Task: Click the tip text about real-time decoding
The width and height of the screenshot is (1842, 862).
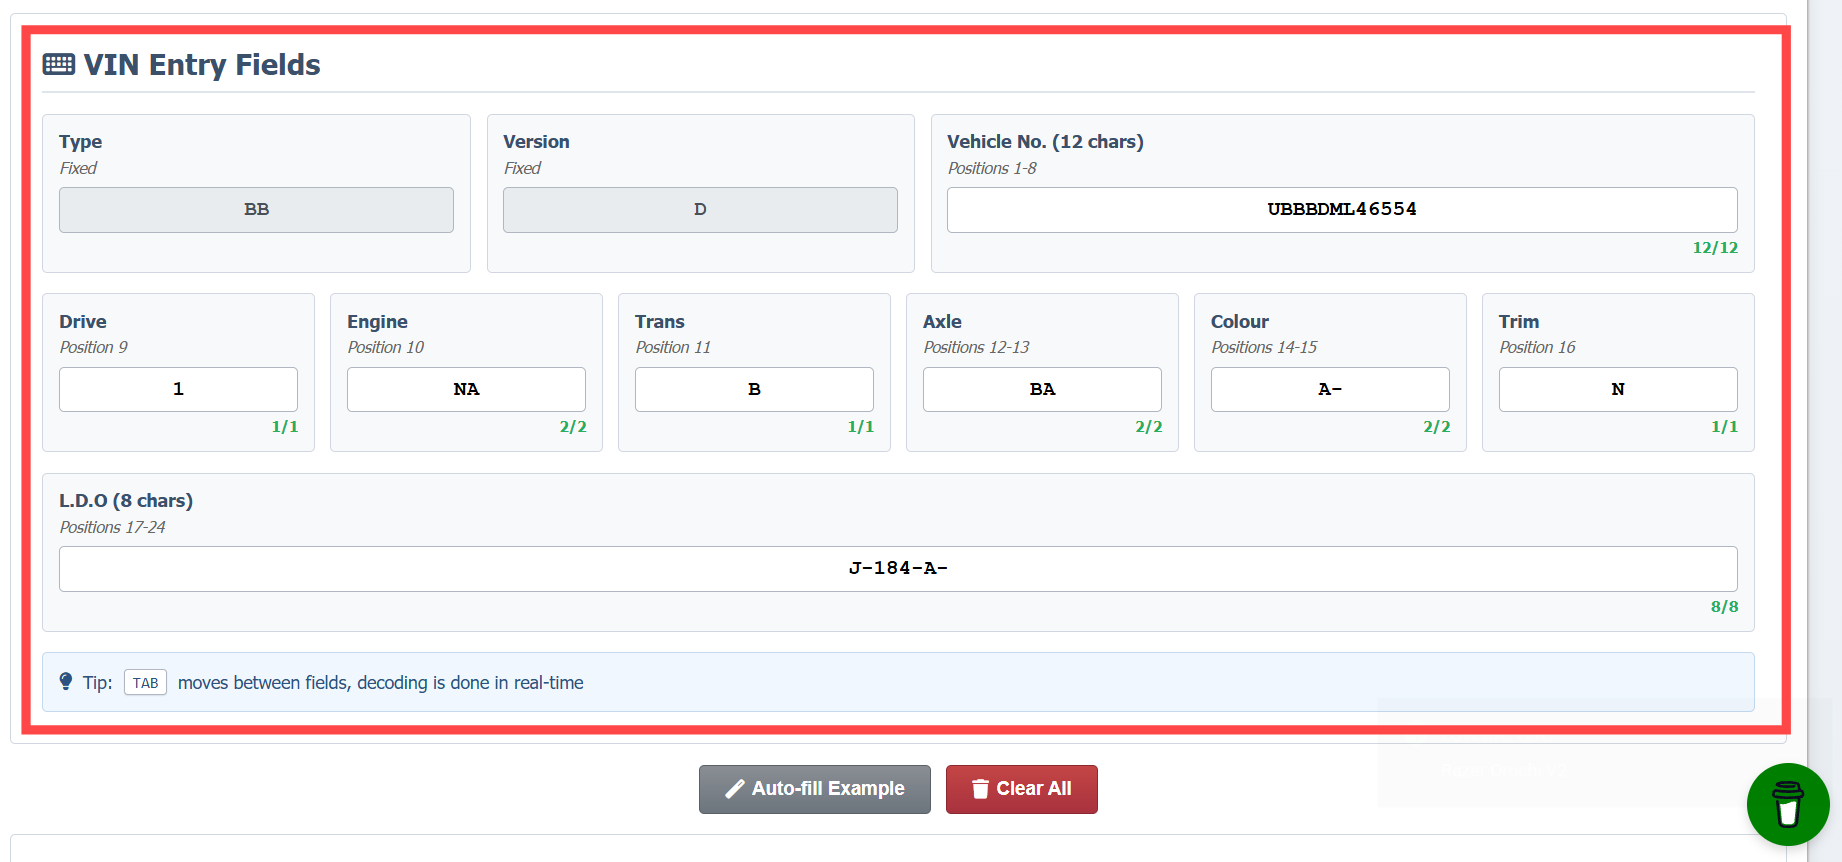Action: [380, 683]
